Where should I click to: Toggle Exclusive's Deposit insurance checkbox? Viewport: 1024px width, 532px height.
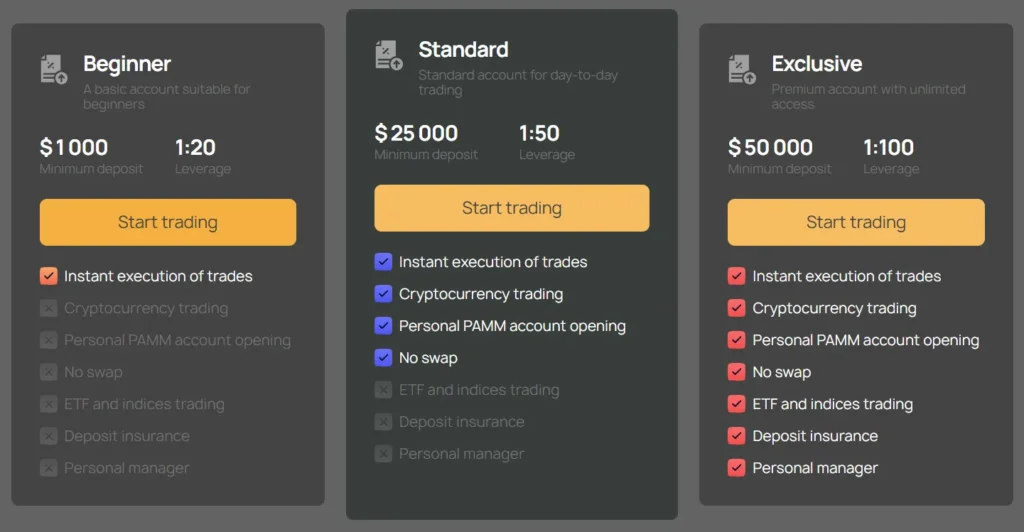tap(737, 436)
